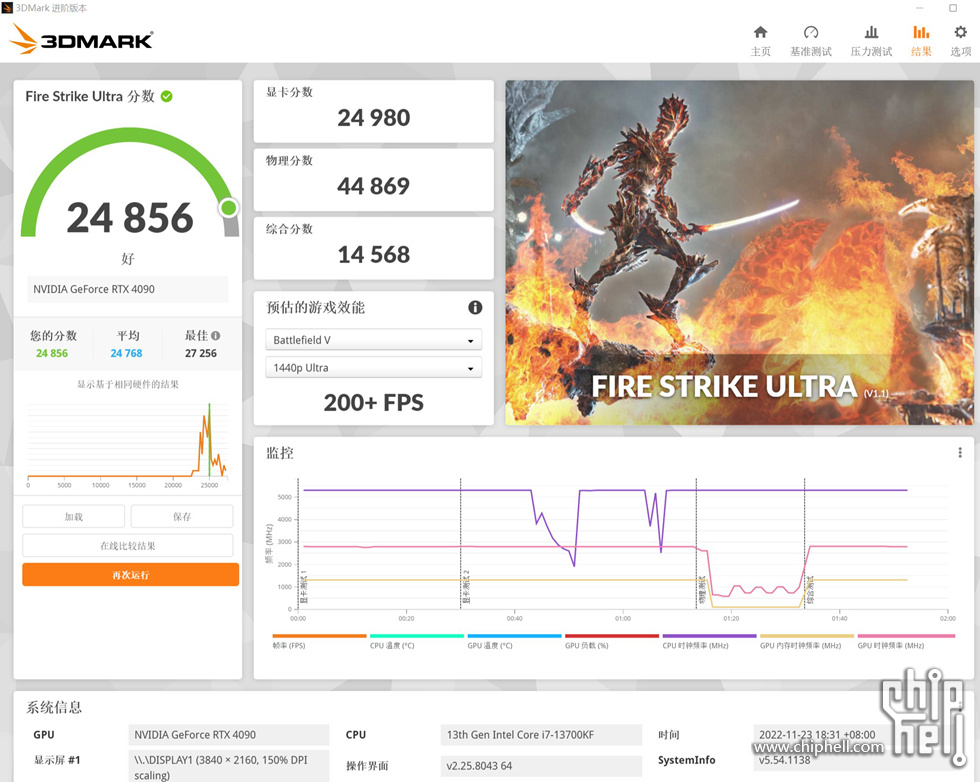The height and width of the screenshot is (782, 980).
Task: Open the 主页 (Home) page
Action: 760,40
